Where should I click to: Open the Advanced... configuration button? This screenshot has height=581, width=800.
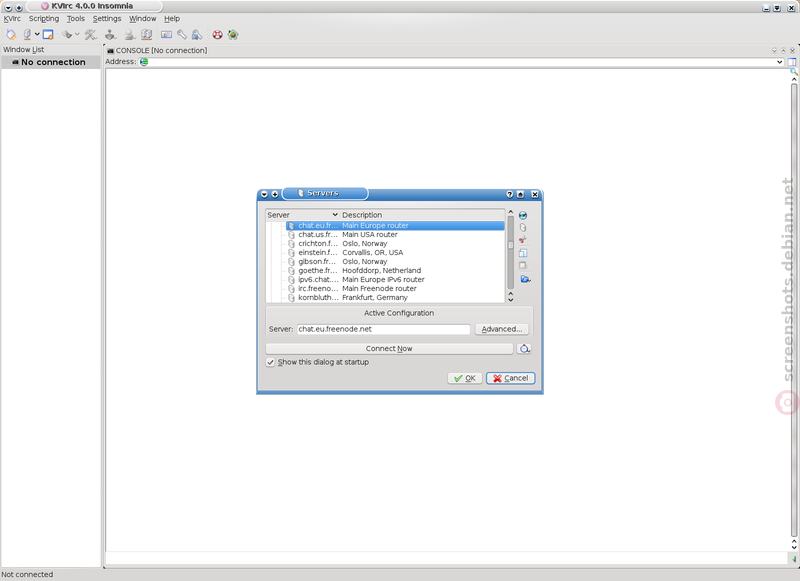click(502, 330)
